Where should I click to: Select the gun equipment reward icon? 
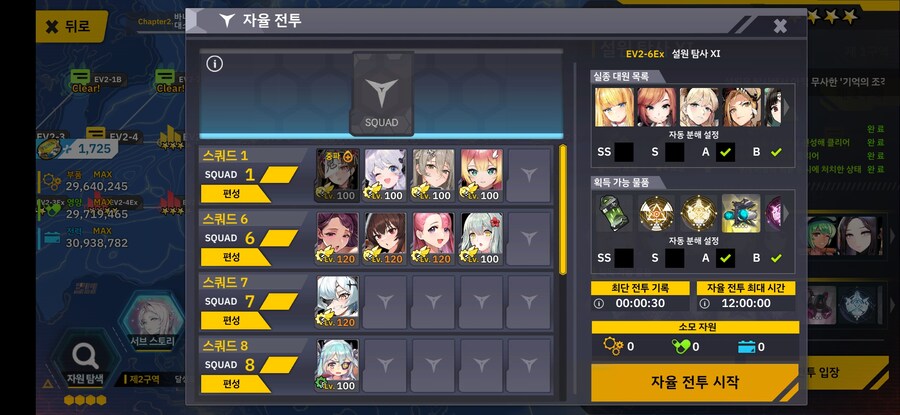(x=741, y=213)
